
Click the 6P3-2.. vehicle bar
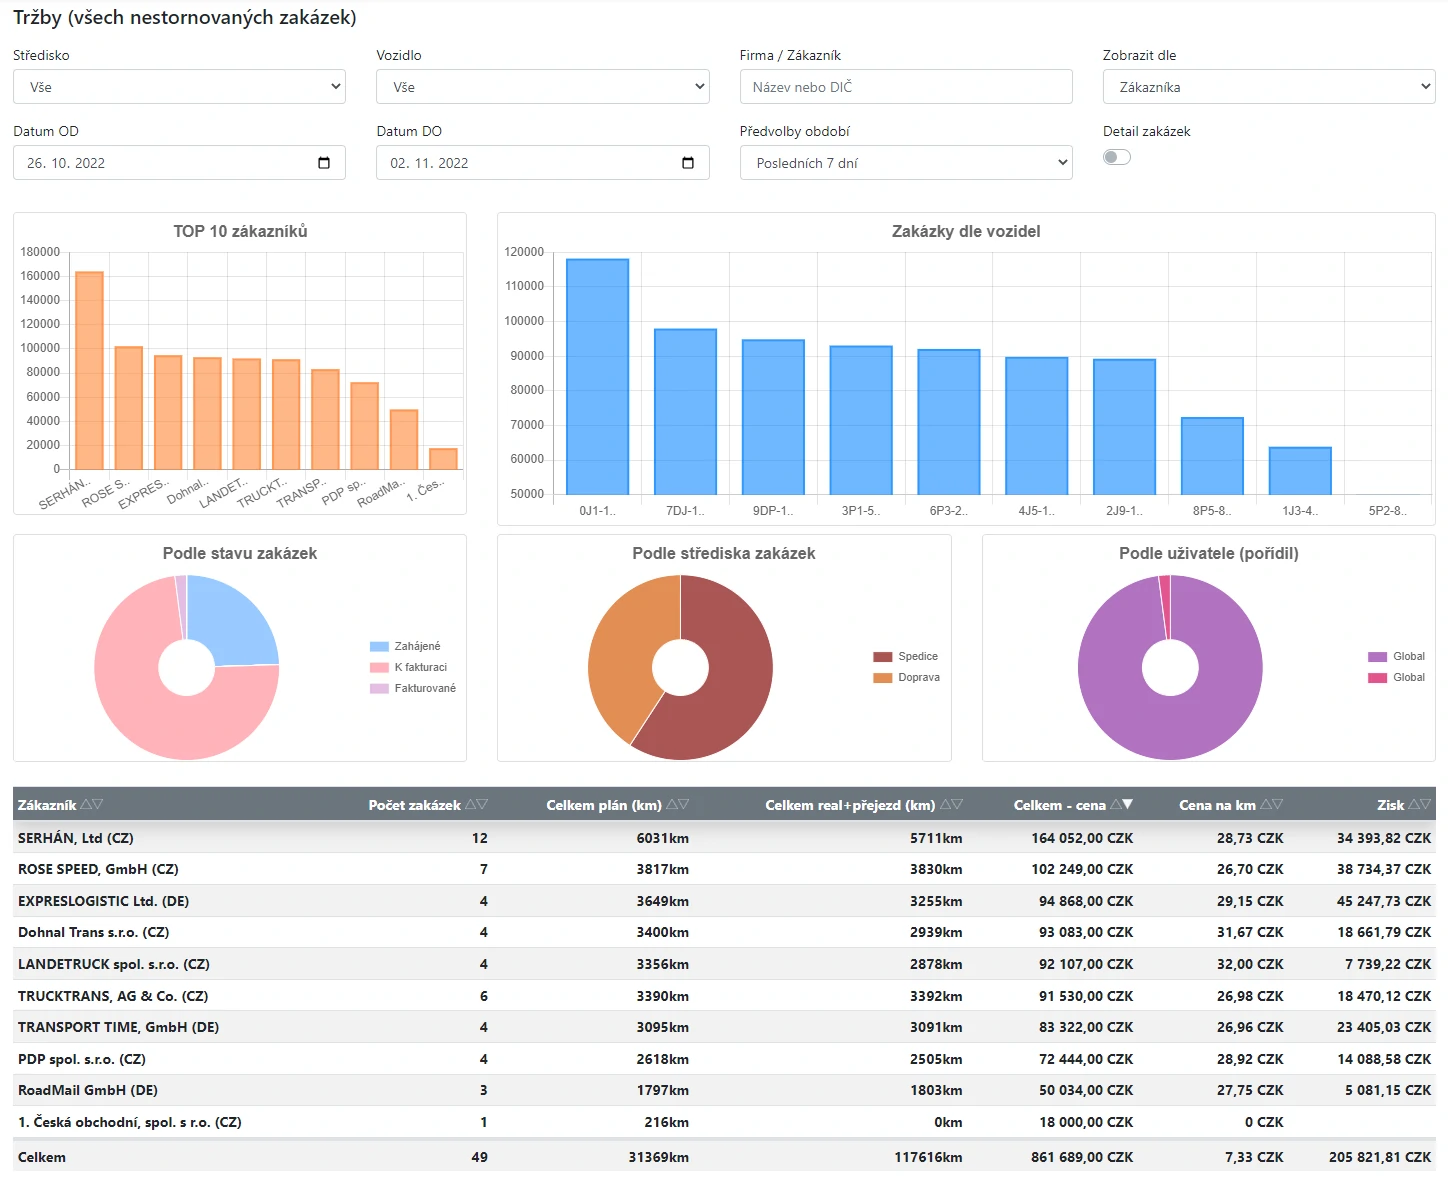(949, 422)
